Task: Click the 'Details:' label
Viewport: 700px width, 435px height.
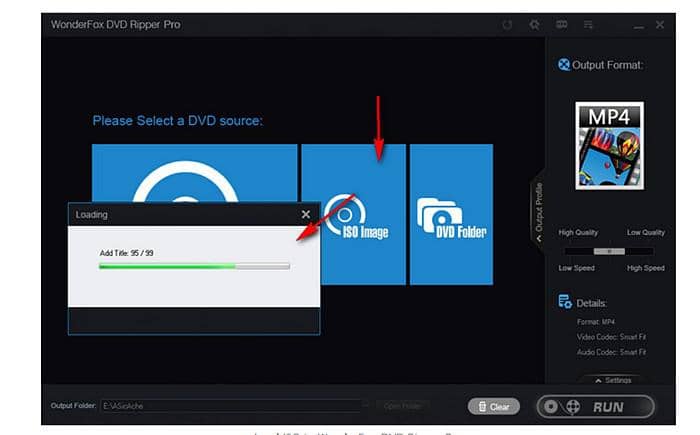Action: click(591, 303)
